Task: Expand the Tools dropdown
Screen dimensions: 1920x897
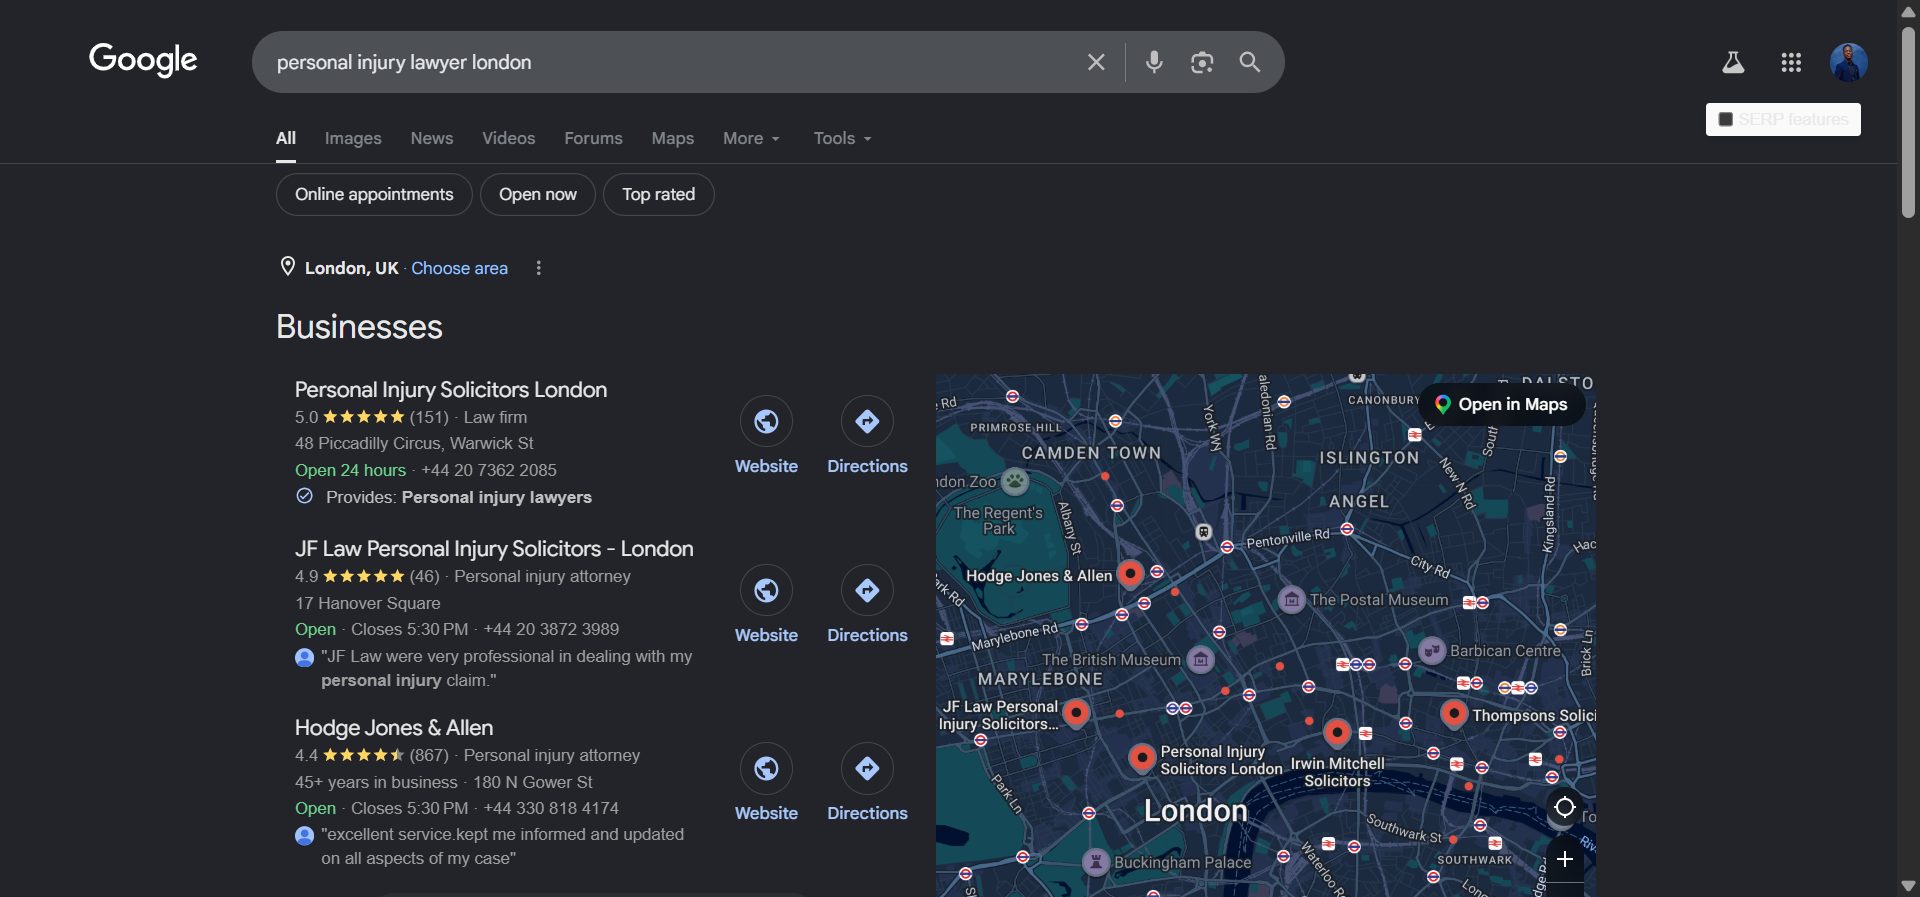Action: tap(842, 138)
